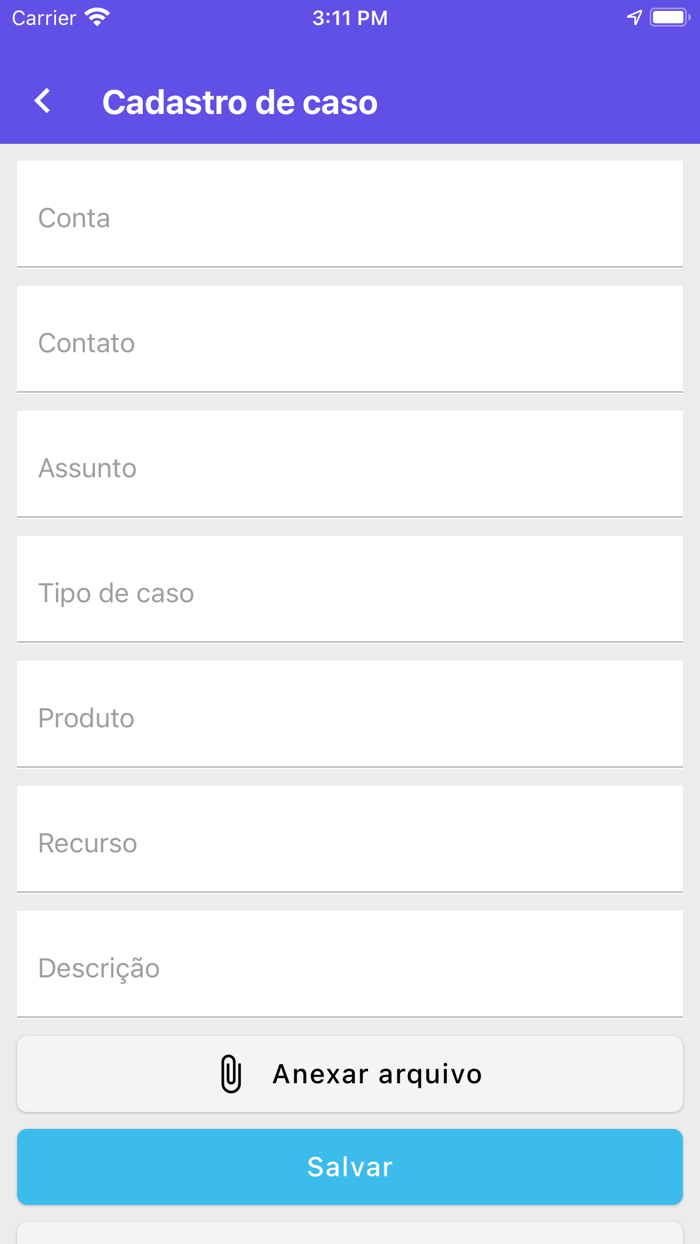The height and width of the screenshot is (1244, 700).
Task: Tap the paperclip attachment icon
Action: point(230,1073)
